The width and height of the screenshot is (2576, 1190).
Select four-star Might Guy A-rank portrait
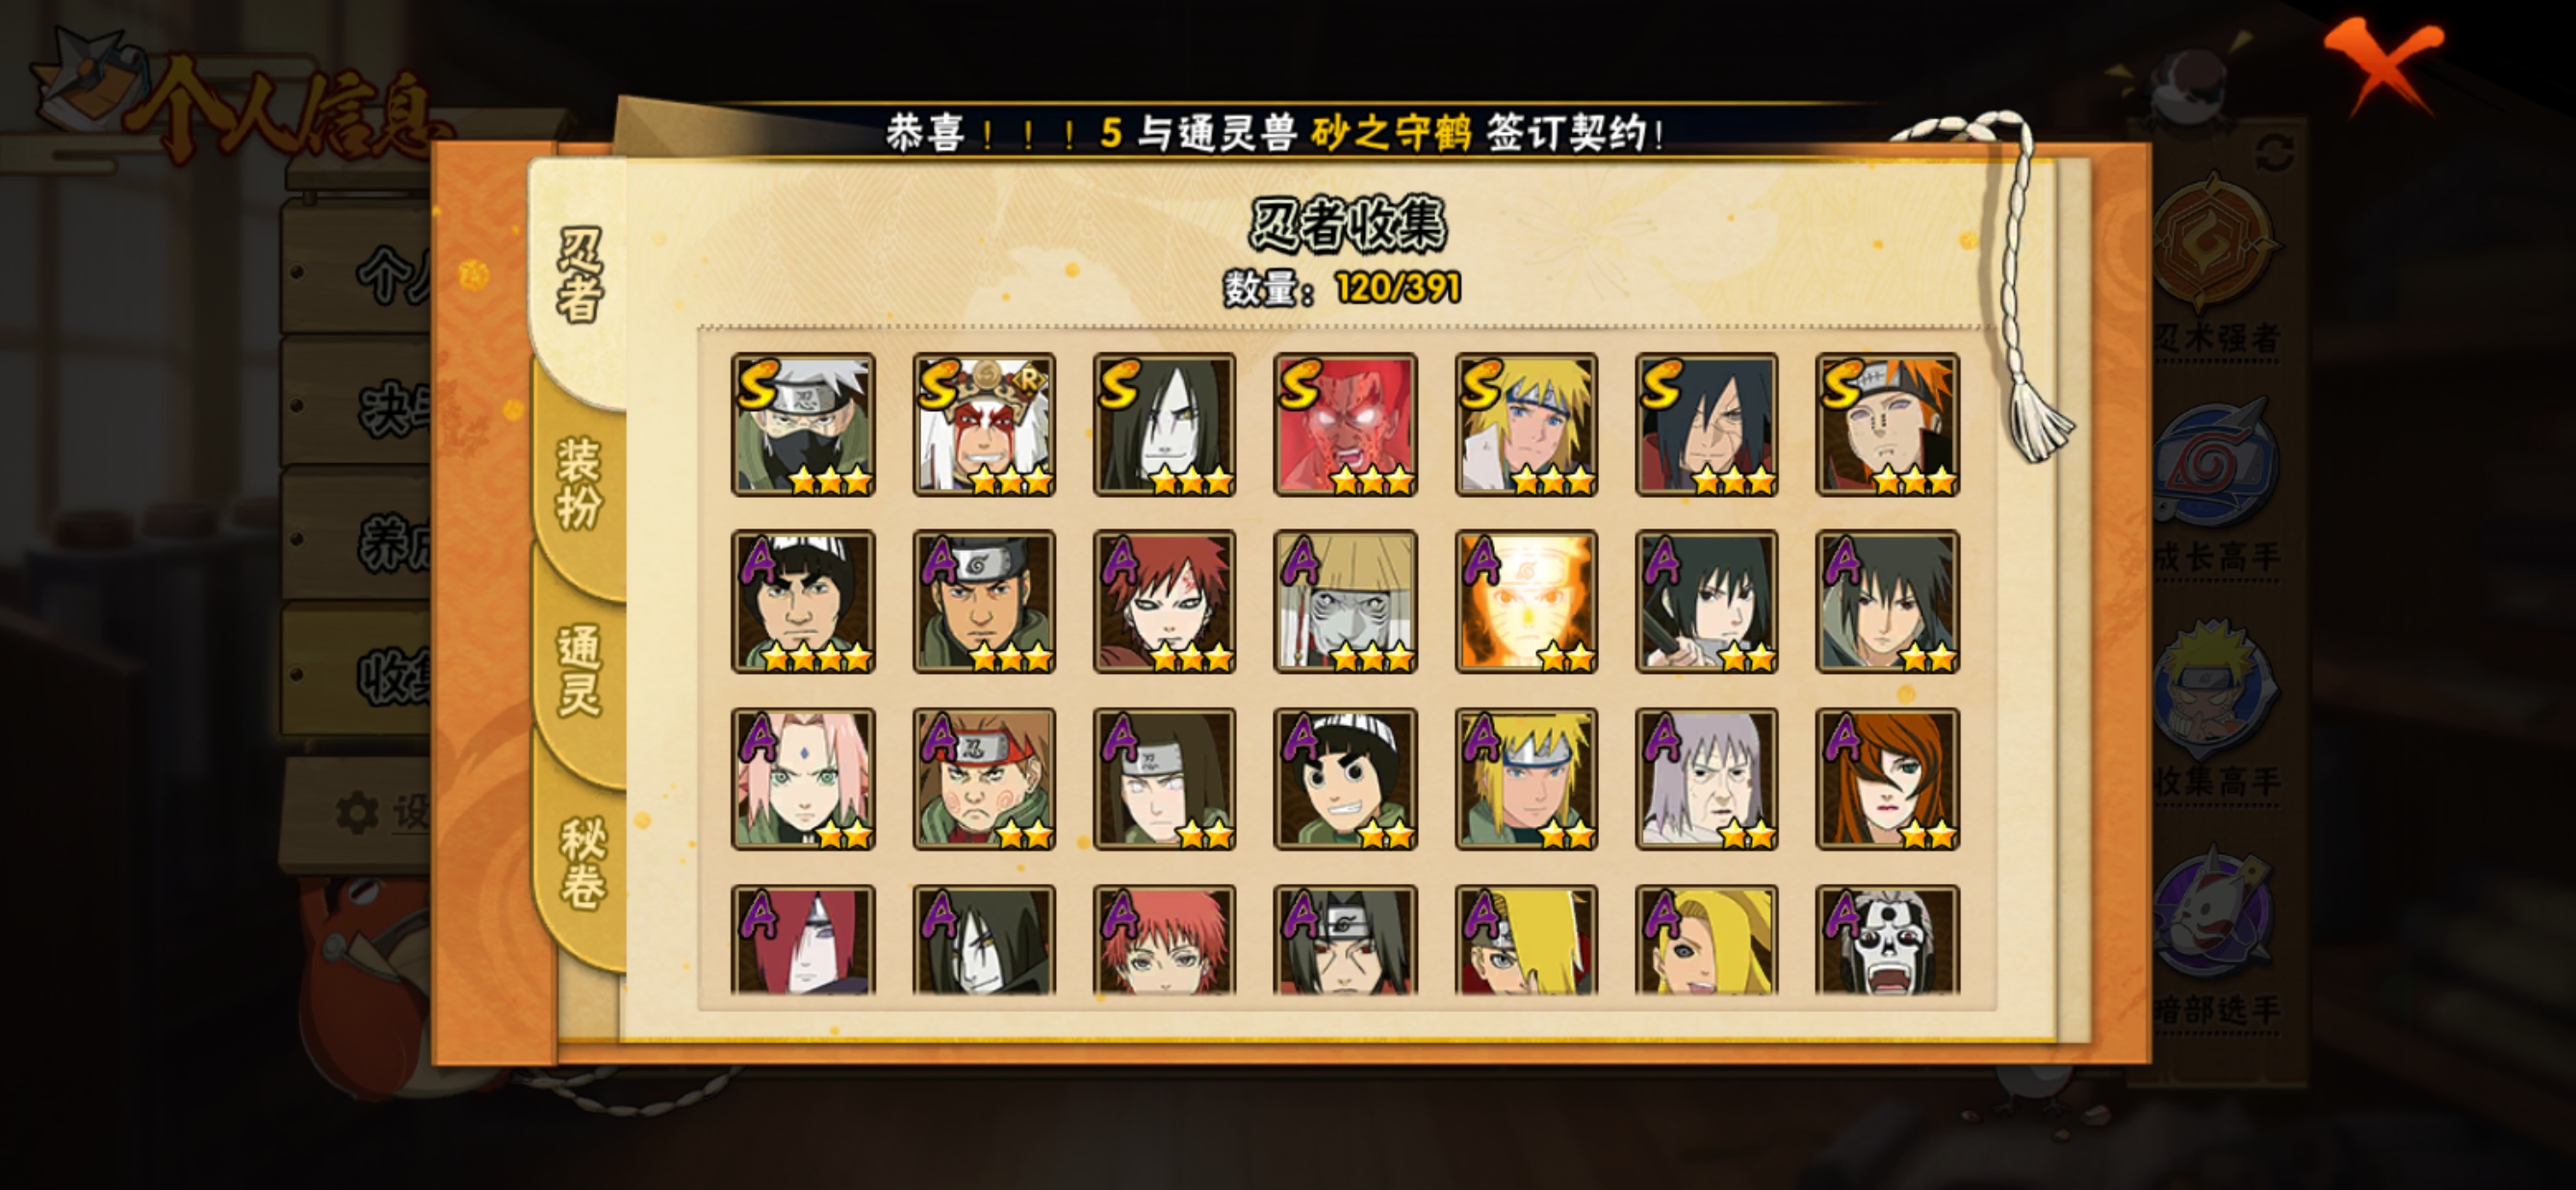coord(803,601)
